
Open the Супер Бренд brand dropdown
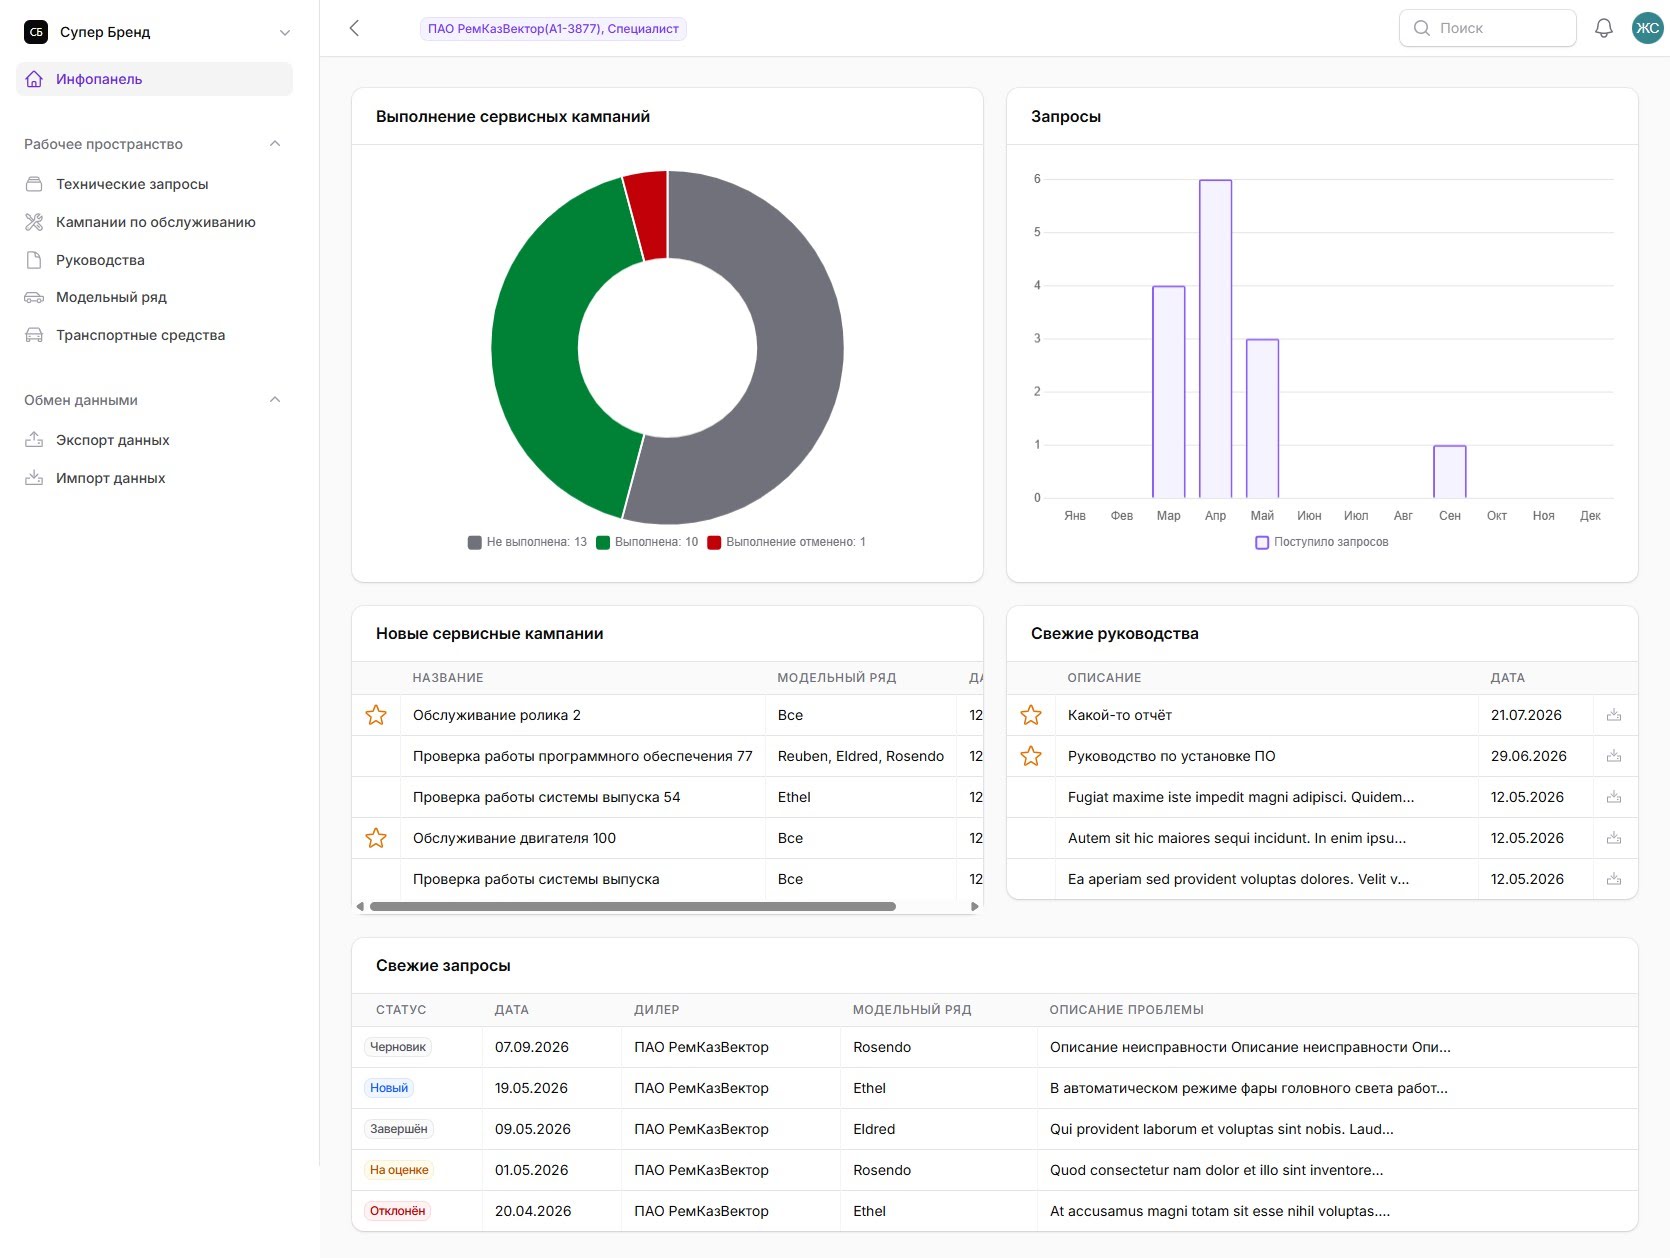click(285, 32)
